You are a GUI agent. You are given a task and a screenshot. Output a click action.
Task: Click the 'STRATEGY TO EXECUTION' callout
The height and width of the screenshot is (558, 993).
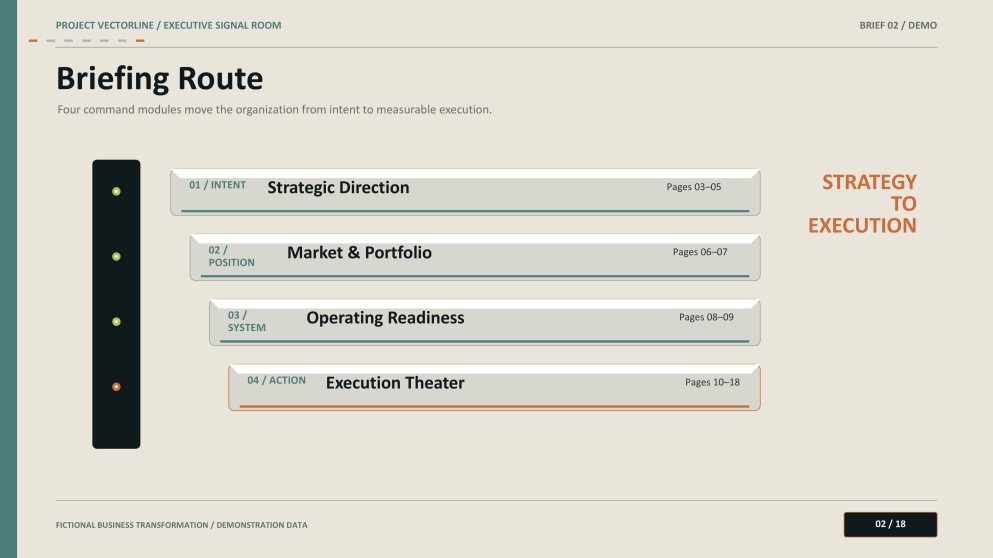(863, 204)
